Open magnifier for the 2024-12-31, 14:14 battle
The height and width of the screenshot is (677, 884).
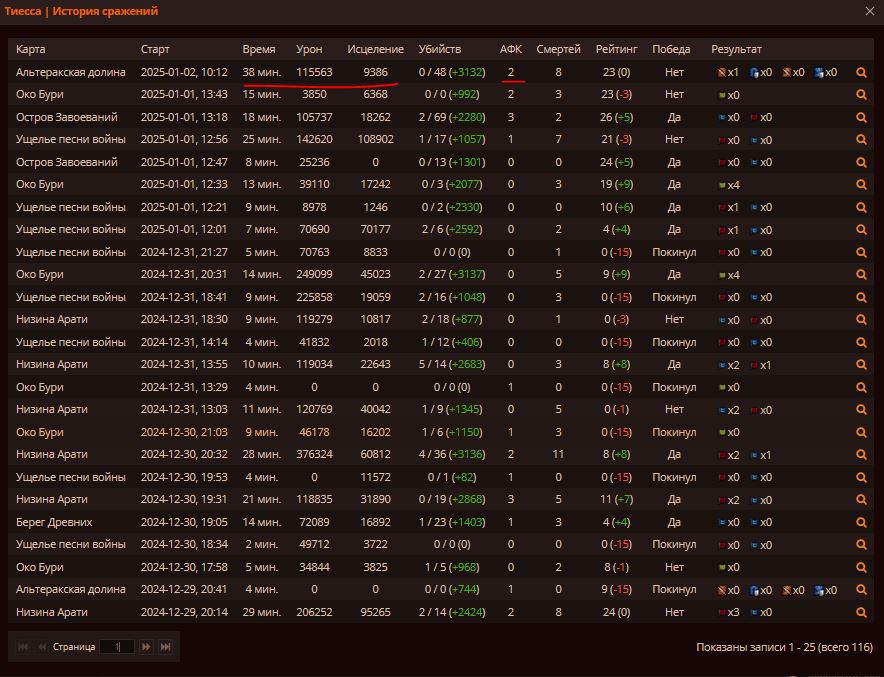coord(861,342)
